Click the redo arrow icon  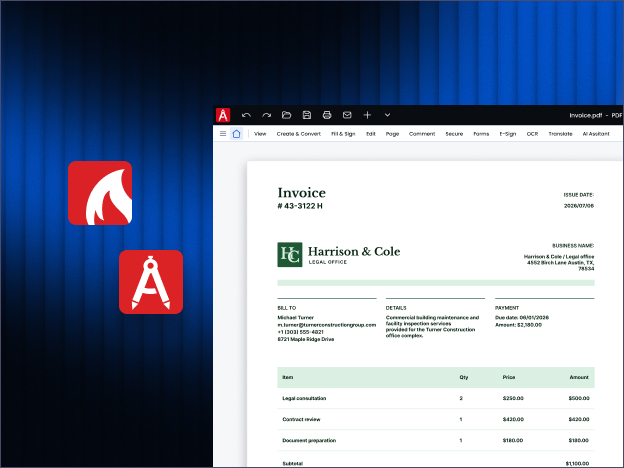(266, 115)
